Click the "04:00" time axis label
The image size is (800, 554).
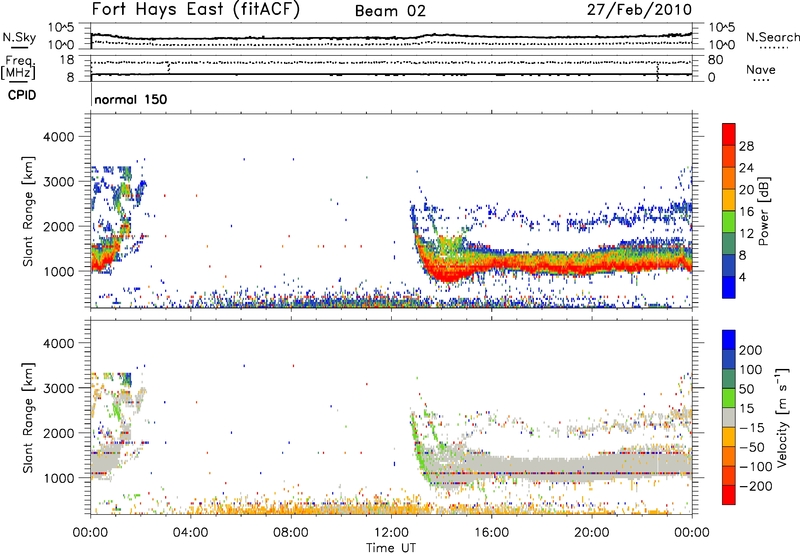(x=191, y=533)
